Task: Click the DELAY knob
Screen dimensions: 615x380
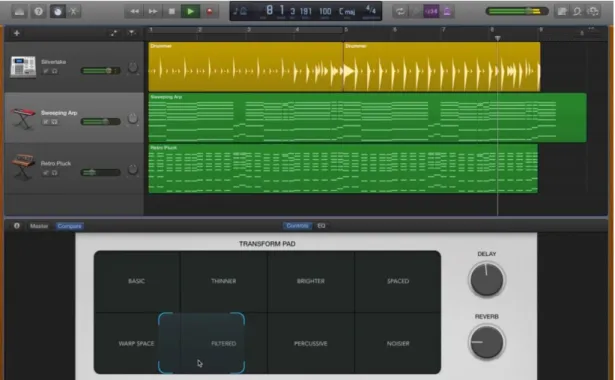Action: point(487,280)
